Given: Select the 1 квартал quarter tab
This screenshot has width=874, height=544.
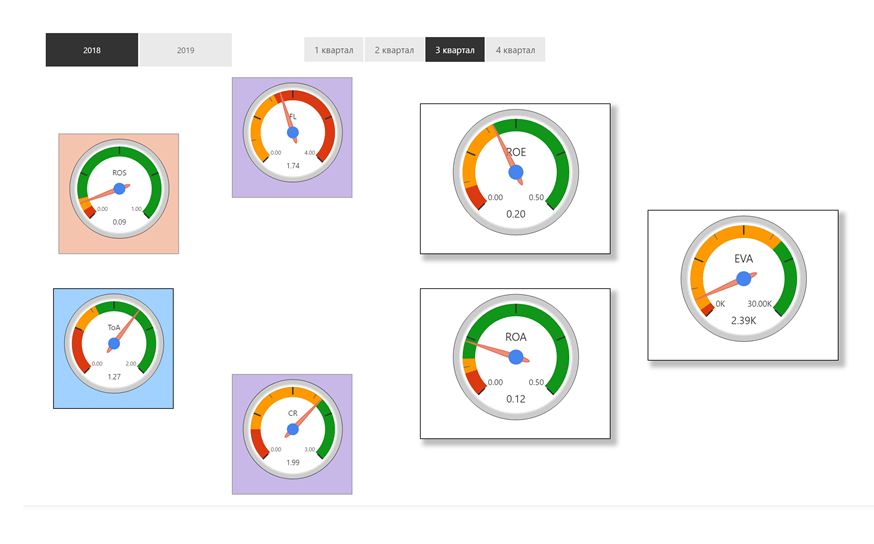Looking at the screenshot, I should [334, 50].
